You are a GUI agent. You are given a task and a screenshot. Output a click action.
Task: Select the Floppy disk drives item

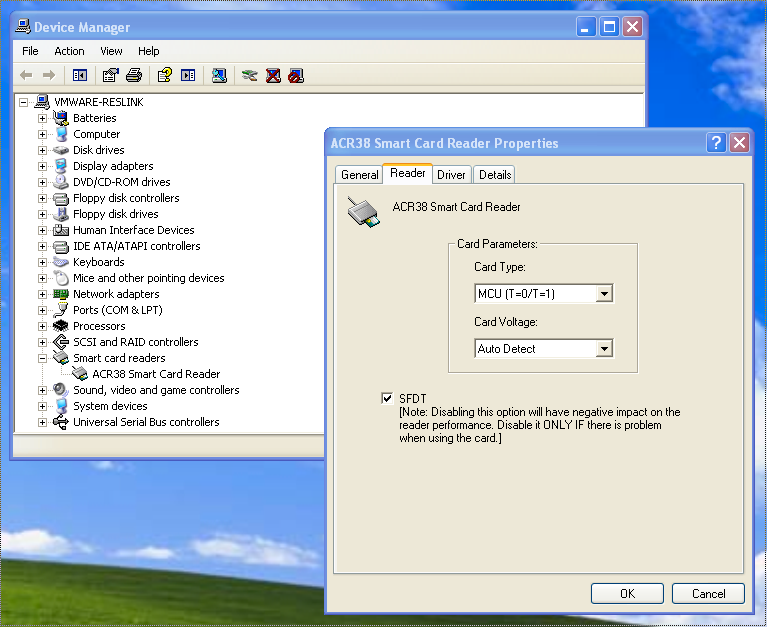tap(115, 214)
